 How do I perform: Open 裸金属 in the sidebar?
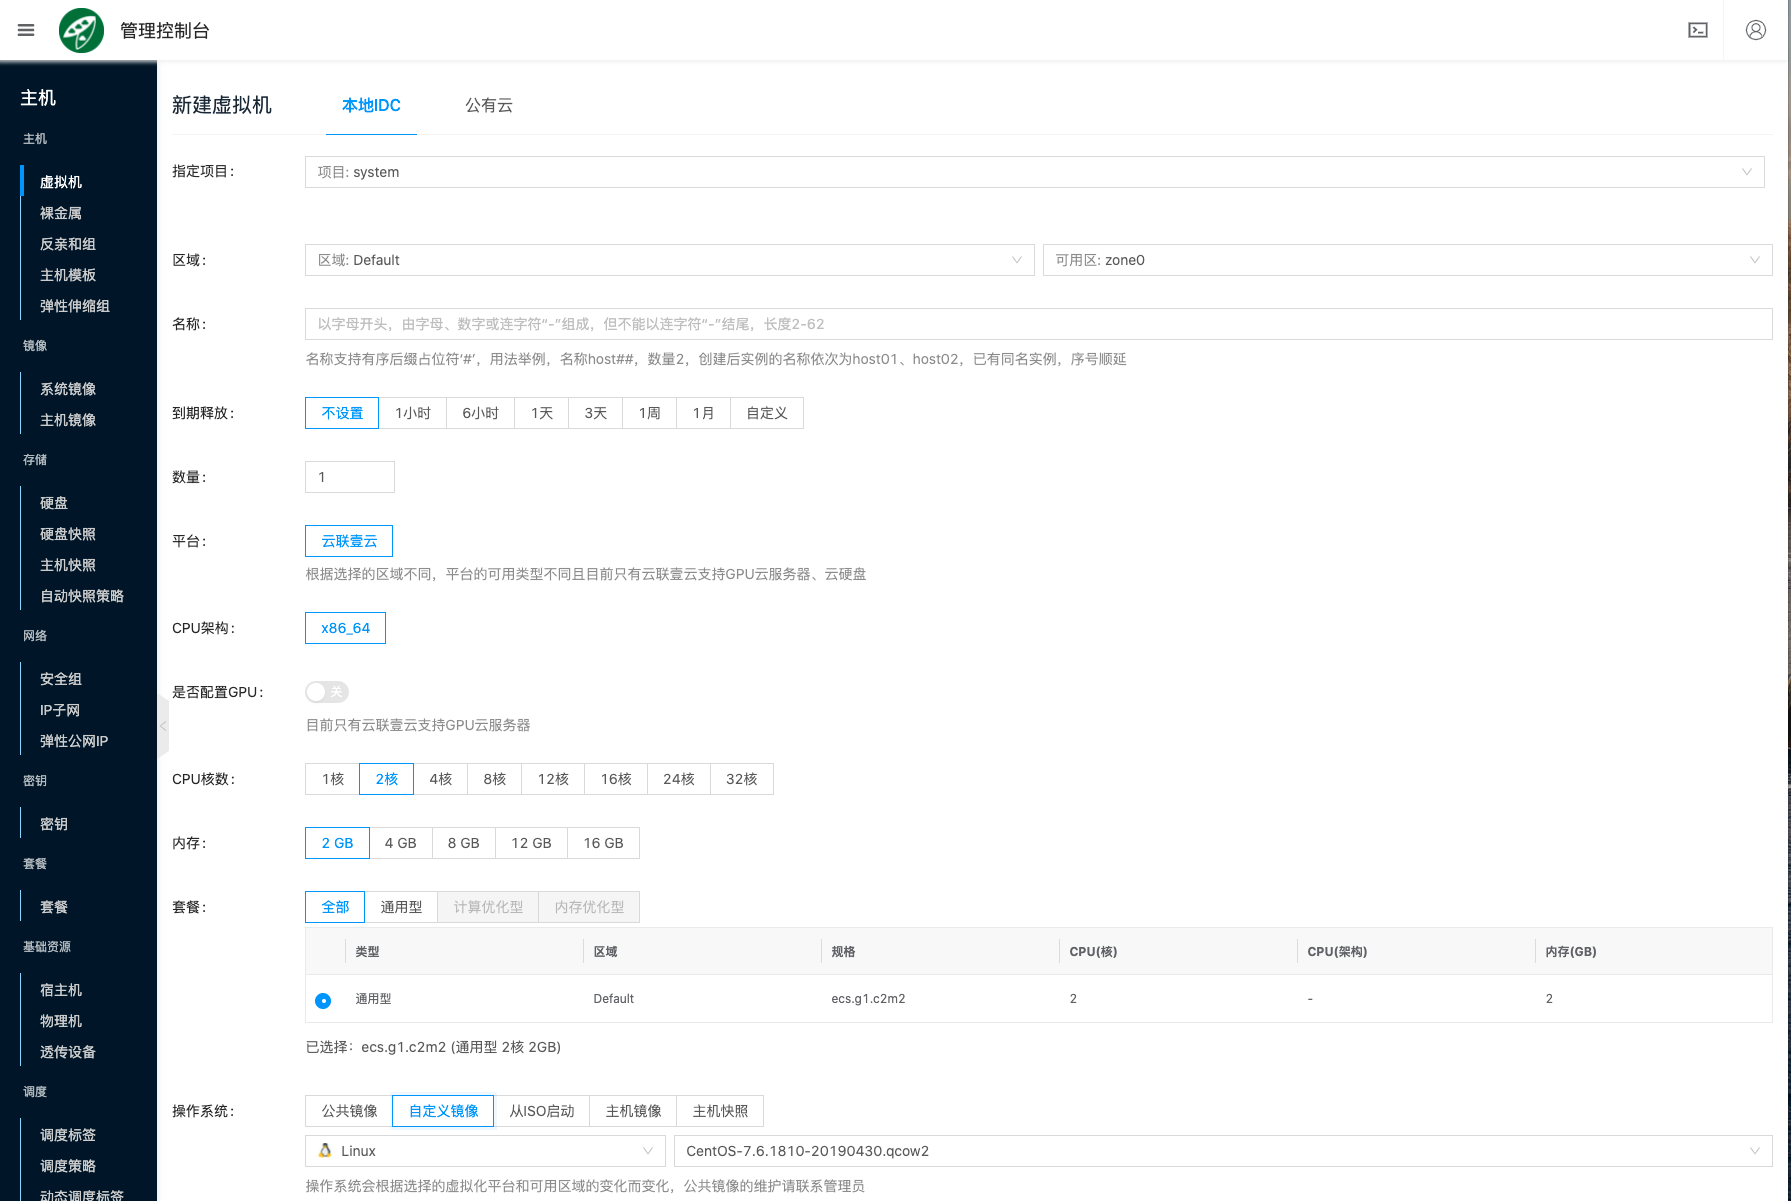61,213
